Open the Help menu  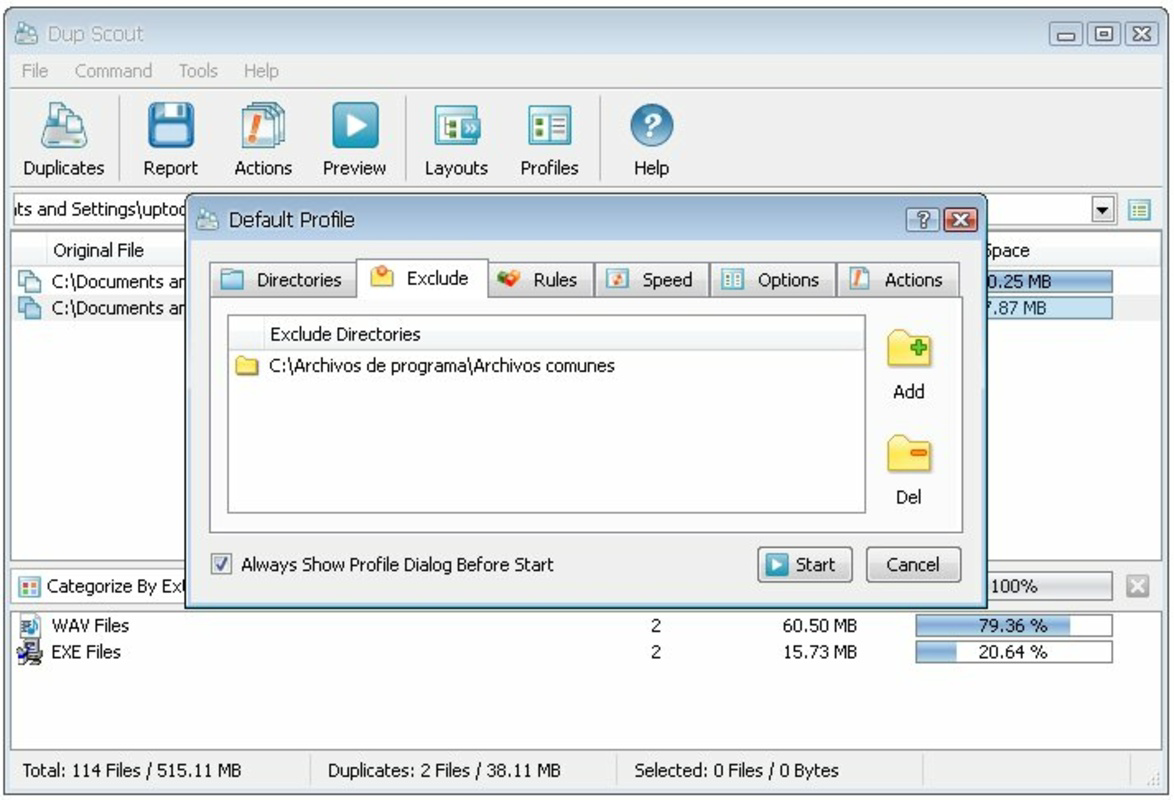click(x=261, y=70)
